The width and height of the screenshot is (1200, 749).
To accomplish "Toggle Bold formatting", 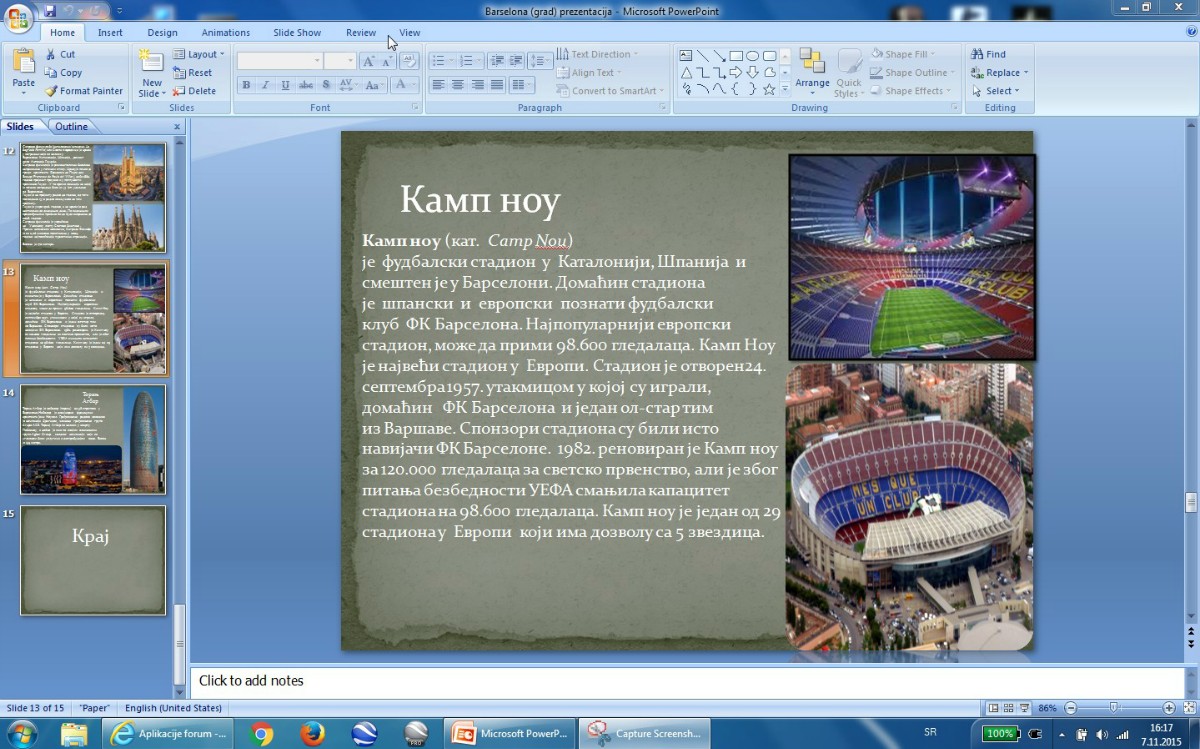I will (246, 86).
